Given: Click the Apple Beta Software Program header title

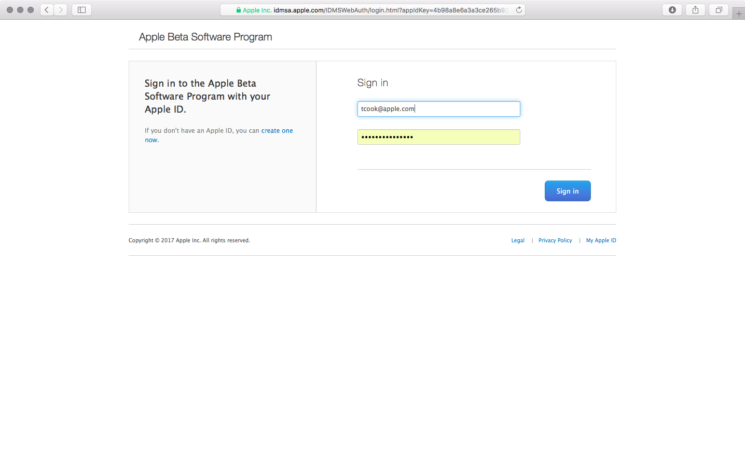Looking at the screenshot, I should (x=205, y=37).
